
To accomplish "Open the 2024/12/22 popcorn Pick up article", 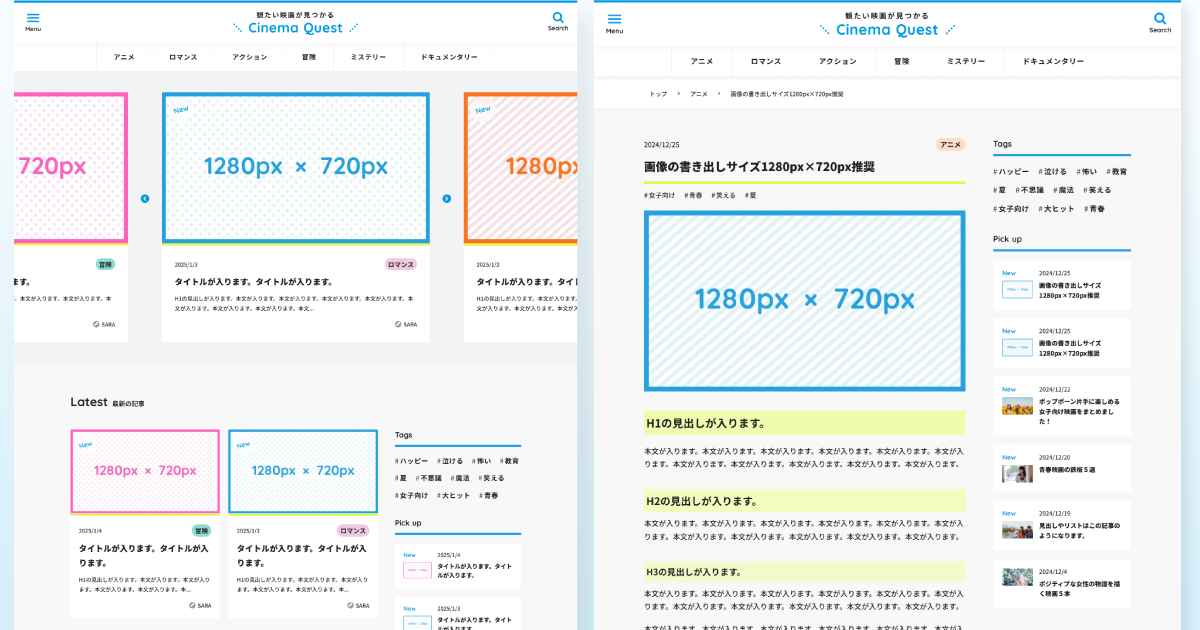I will (x=1062, y=406).
